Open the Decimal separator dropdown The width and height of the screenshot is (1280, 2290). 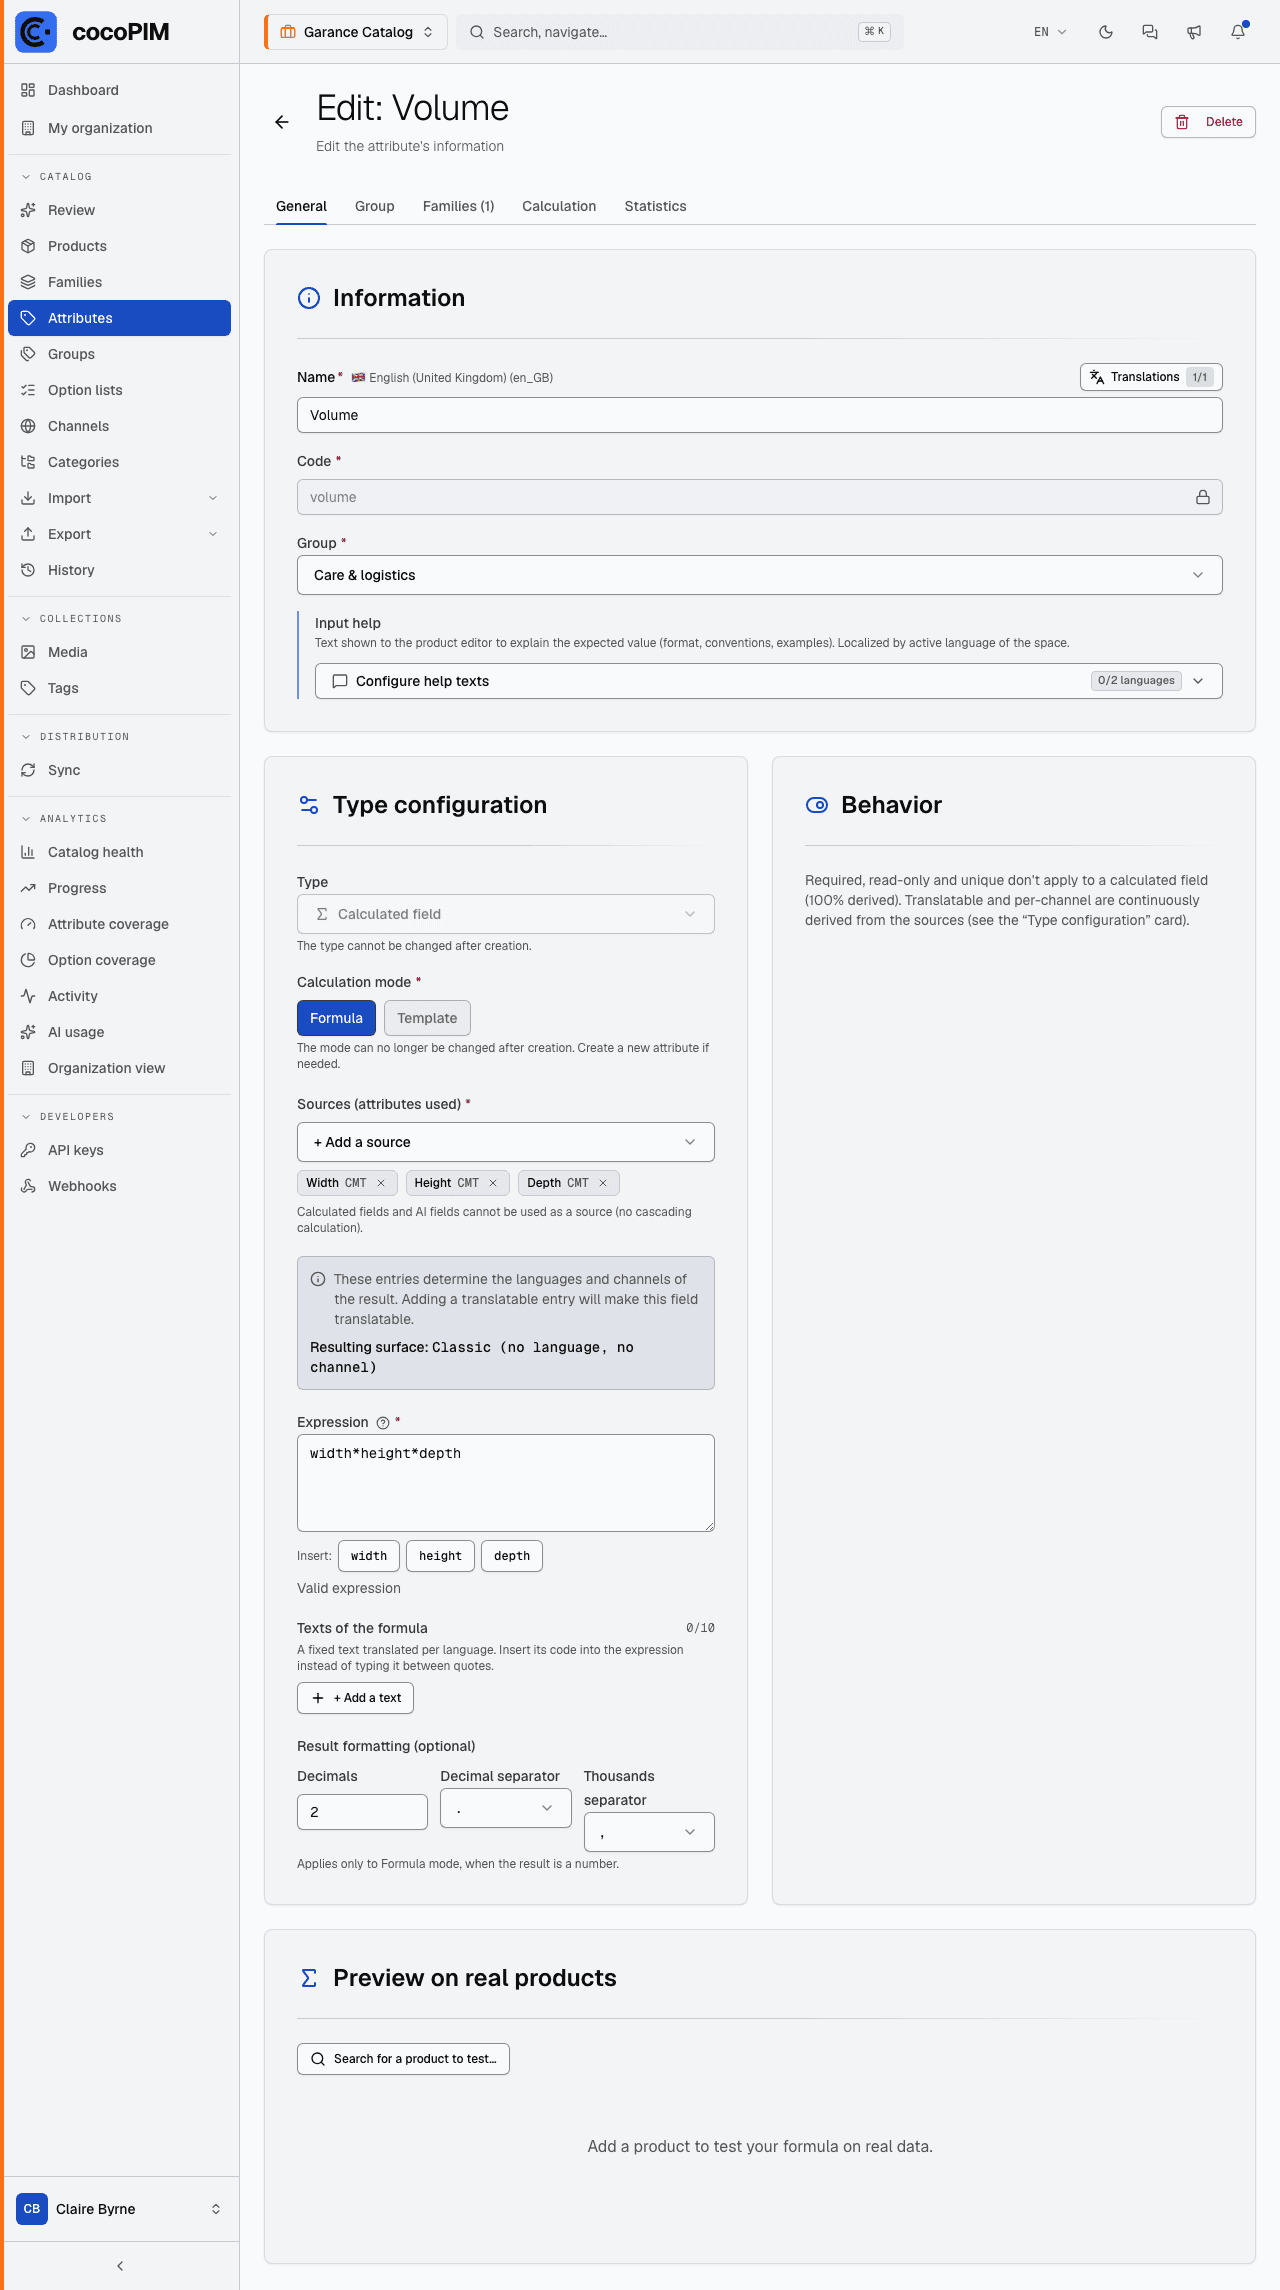[505, 1808]
